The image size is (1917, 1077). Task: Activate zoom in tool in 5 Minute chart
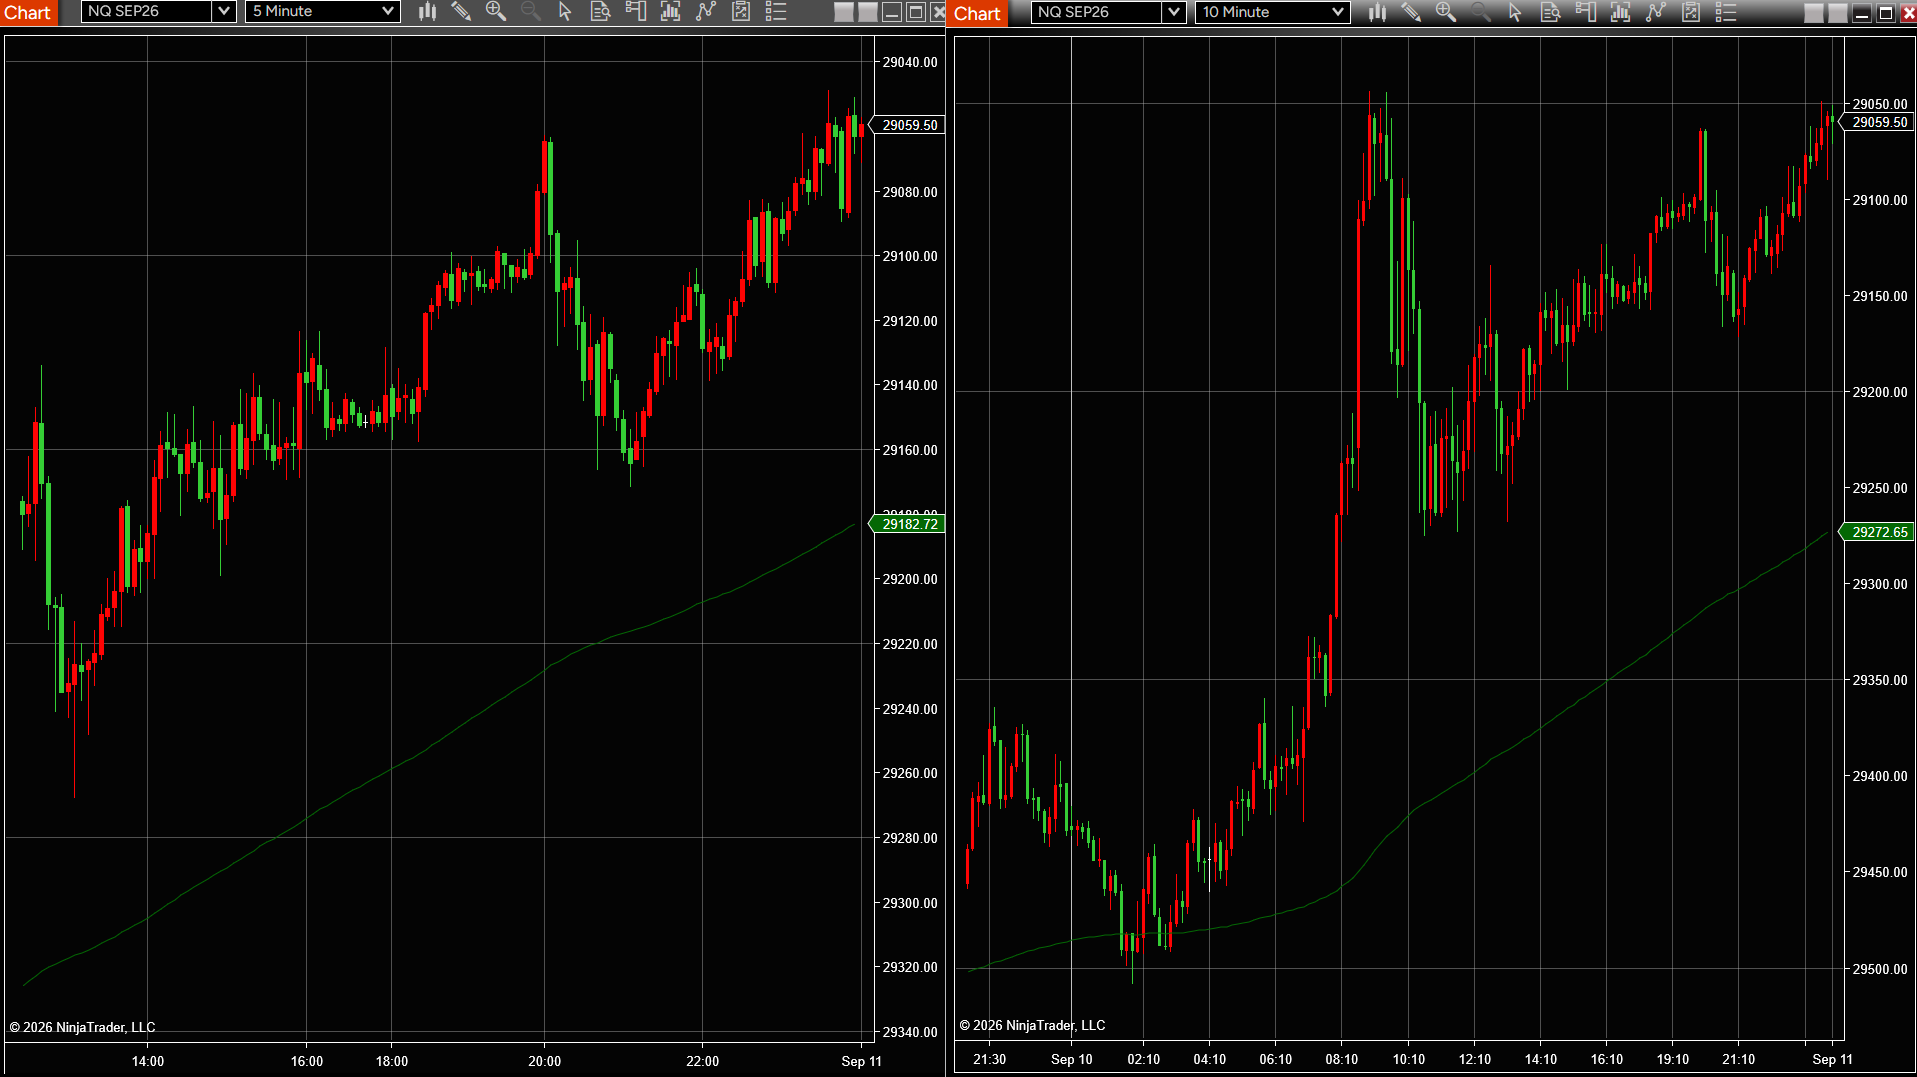tap(495, 11)
